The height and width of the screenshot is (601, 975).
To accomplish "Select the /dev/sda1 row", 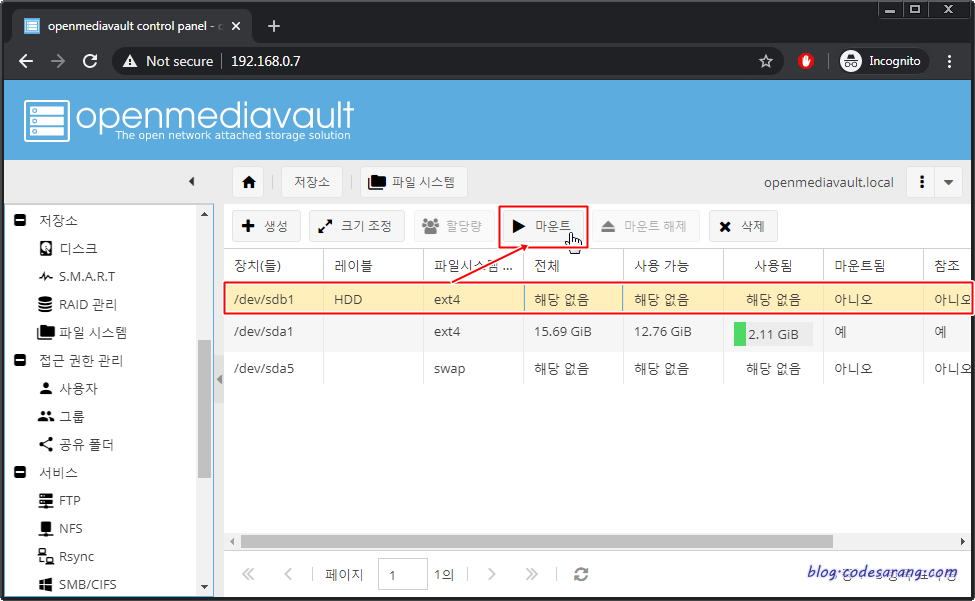I will pyautogui.click(x=598, y=332).
